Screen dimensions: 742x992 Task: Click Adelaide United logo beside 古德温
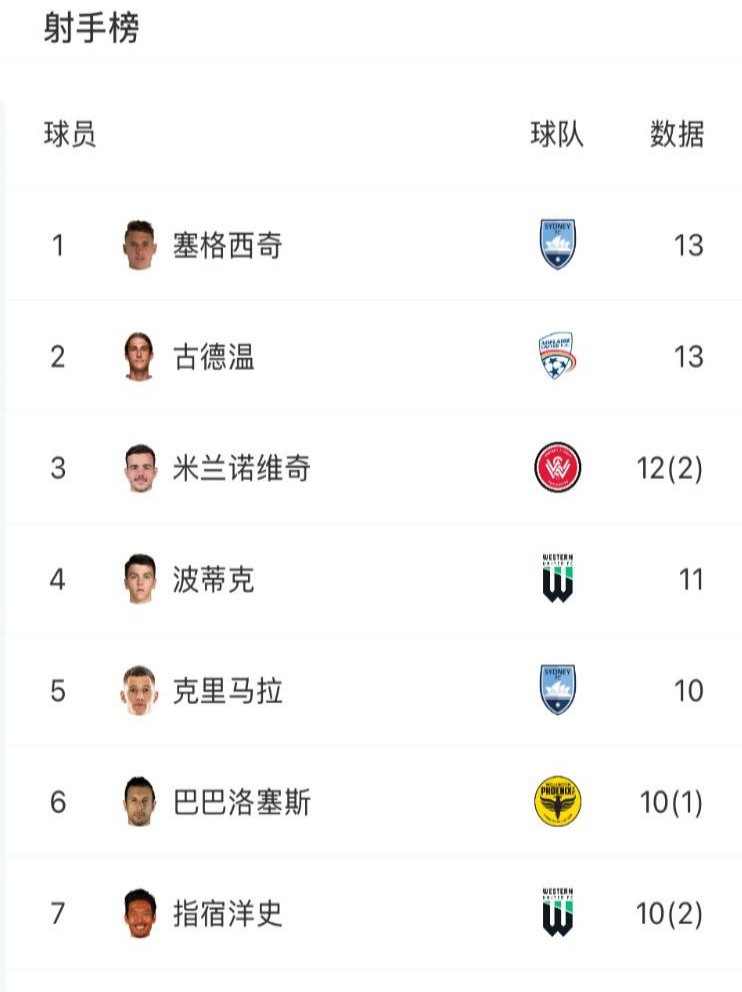tap(557, 356)
